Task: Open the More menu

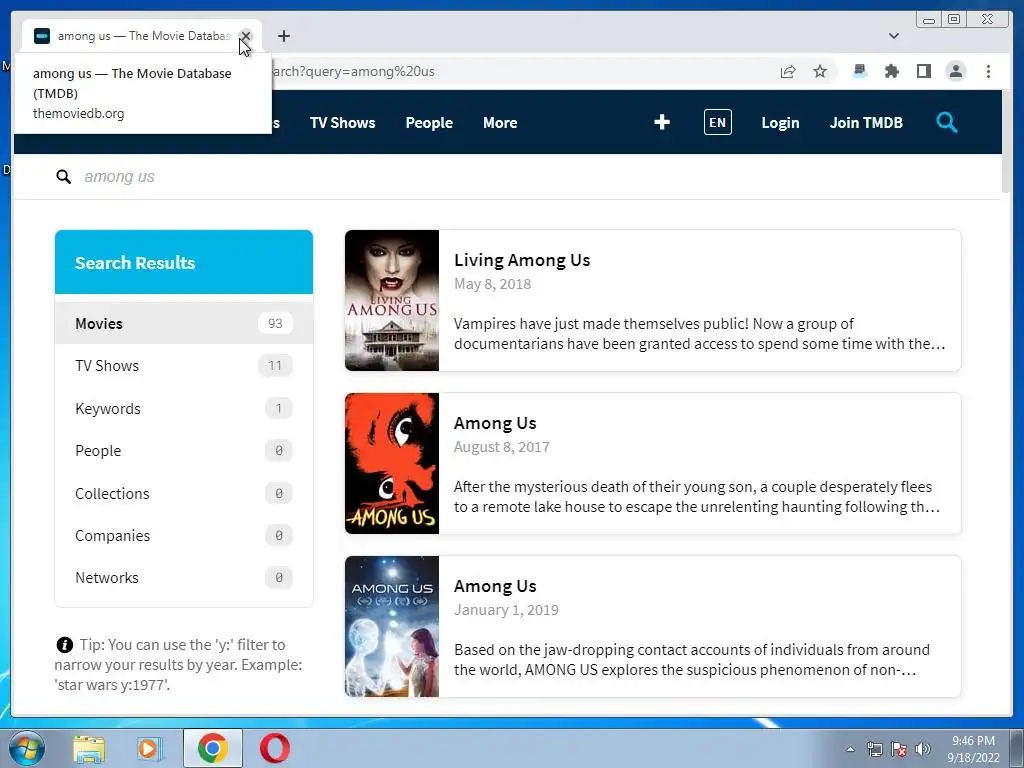Action: (x=500, y=123)
